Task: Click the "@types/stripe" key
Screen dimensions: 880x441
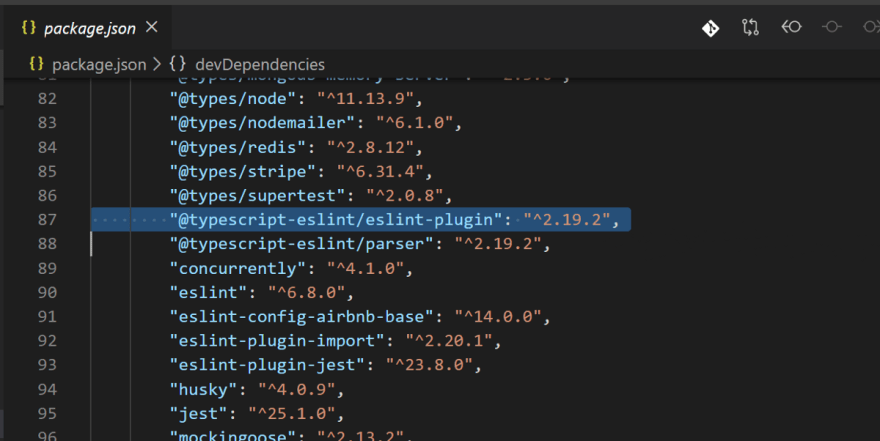Action: point(242,171)
